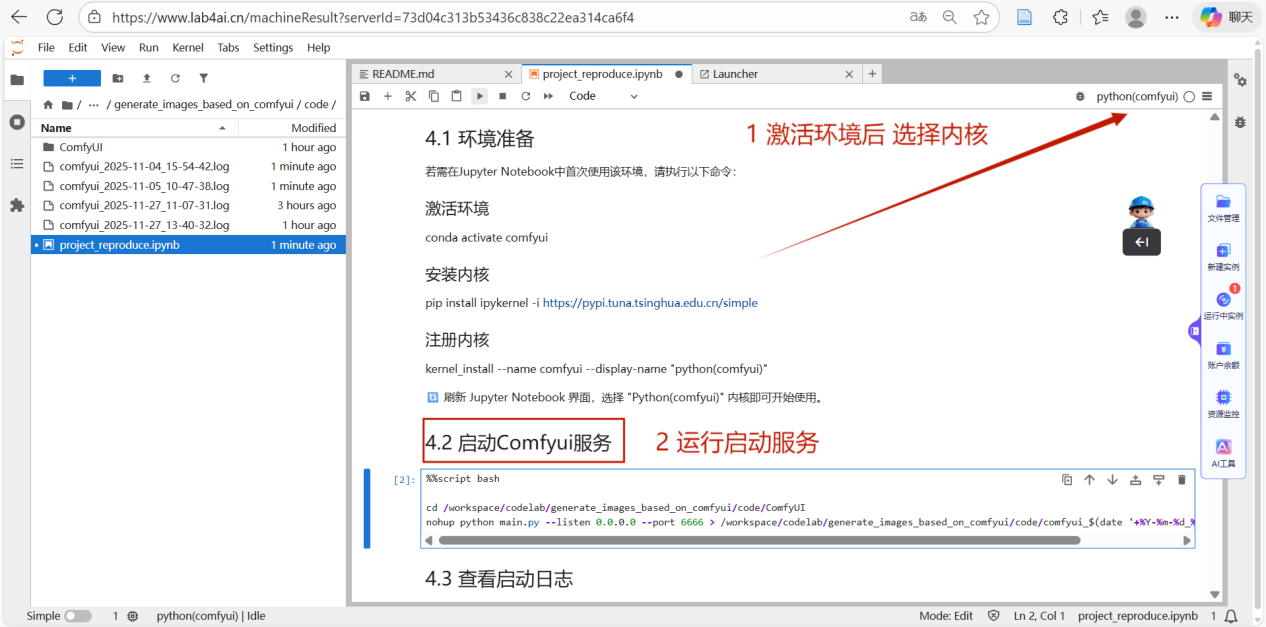Open the Kernel menu

[x=188, y=47]
